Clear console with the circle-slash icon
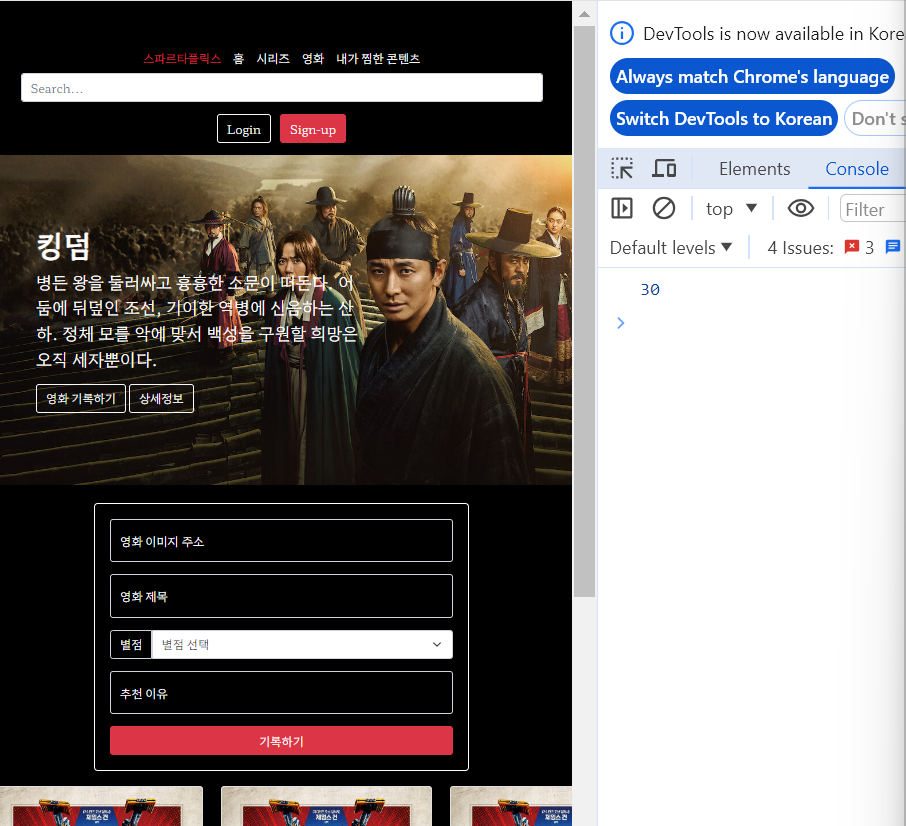 click(x=663, y=208)
